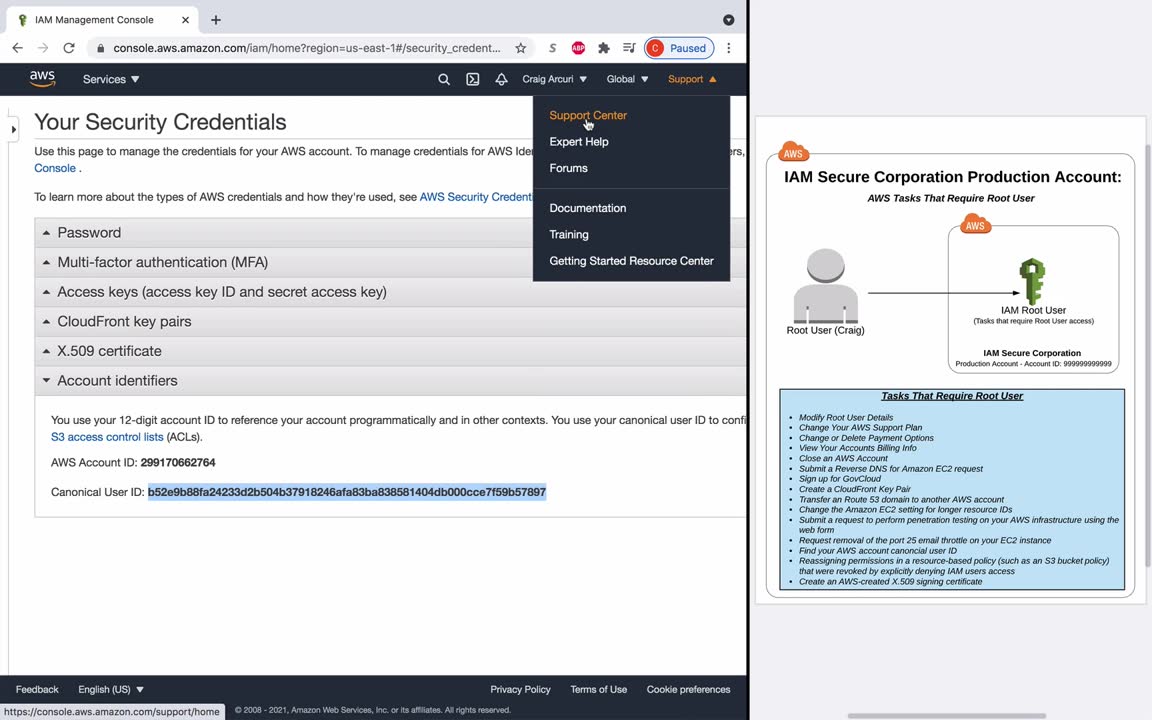Open the AWS search magnifier icon
The height and width of the screenshot is (720, 1152).
pos(444,79)
